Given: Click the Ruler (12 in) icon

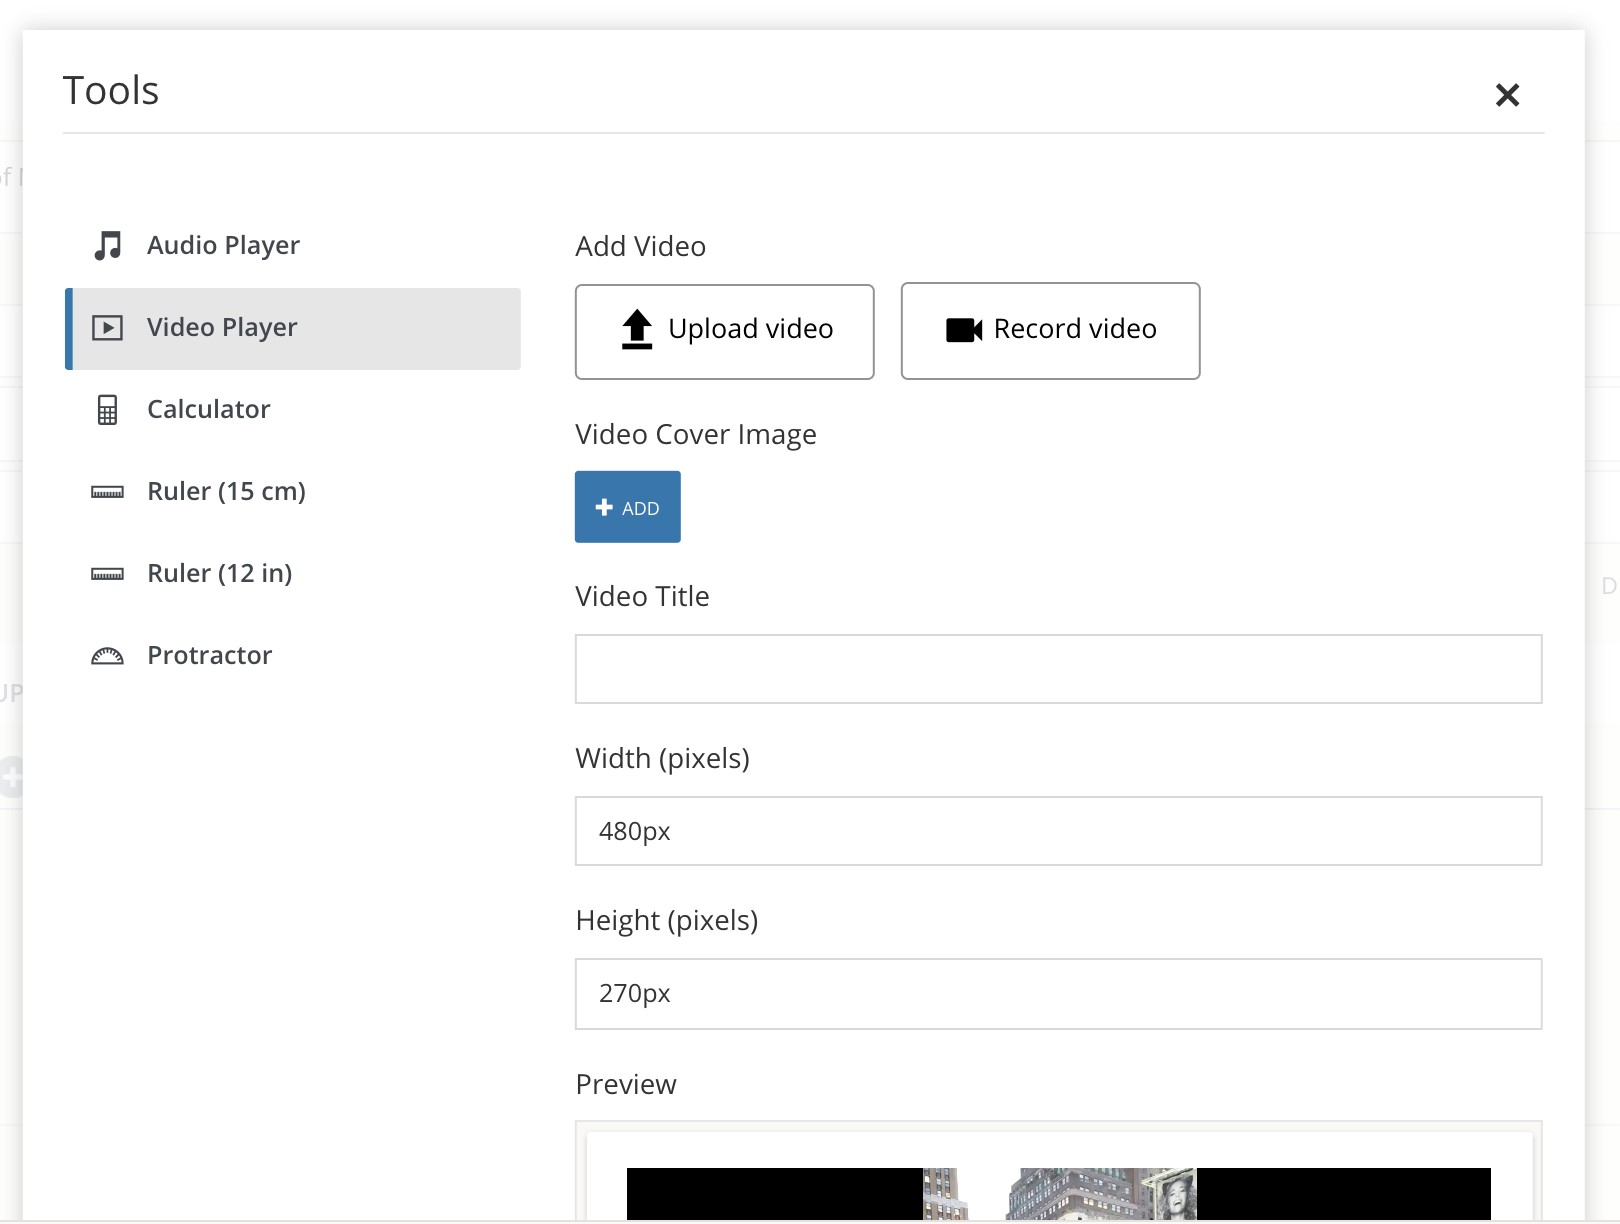Looking at the screenshot, I should pos(107,574).
